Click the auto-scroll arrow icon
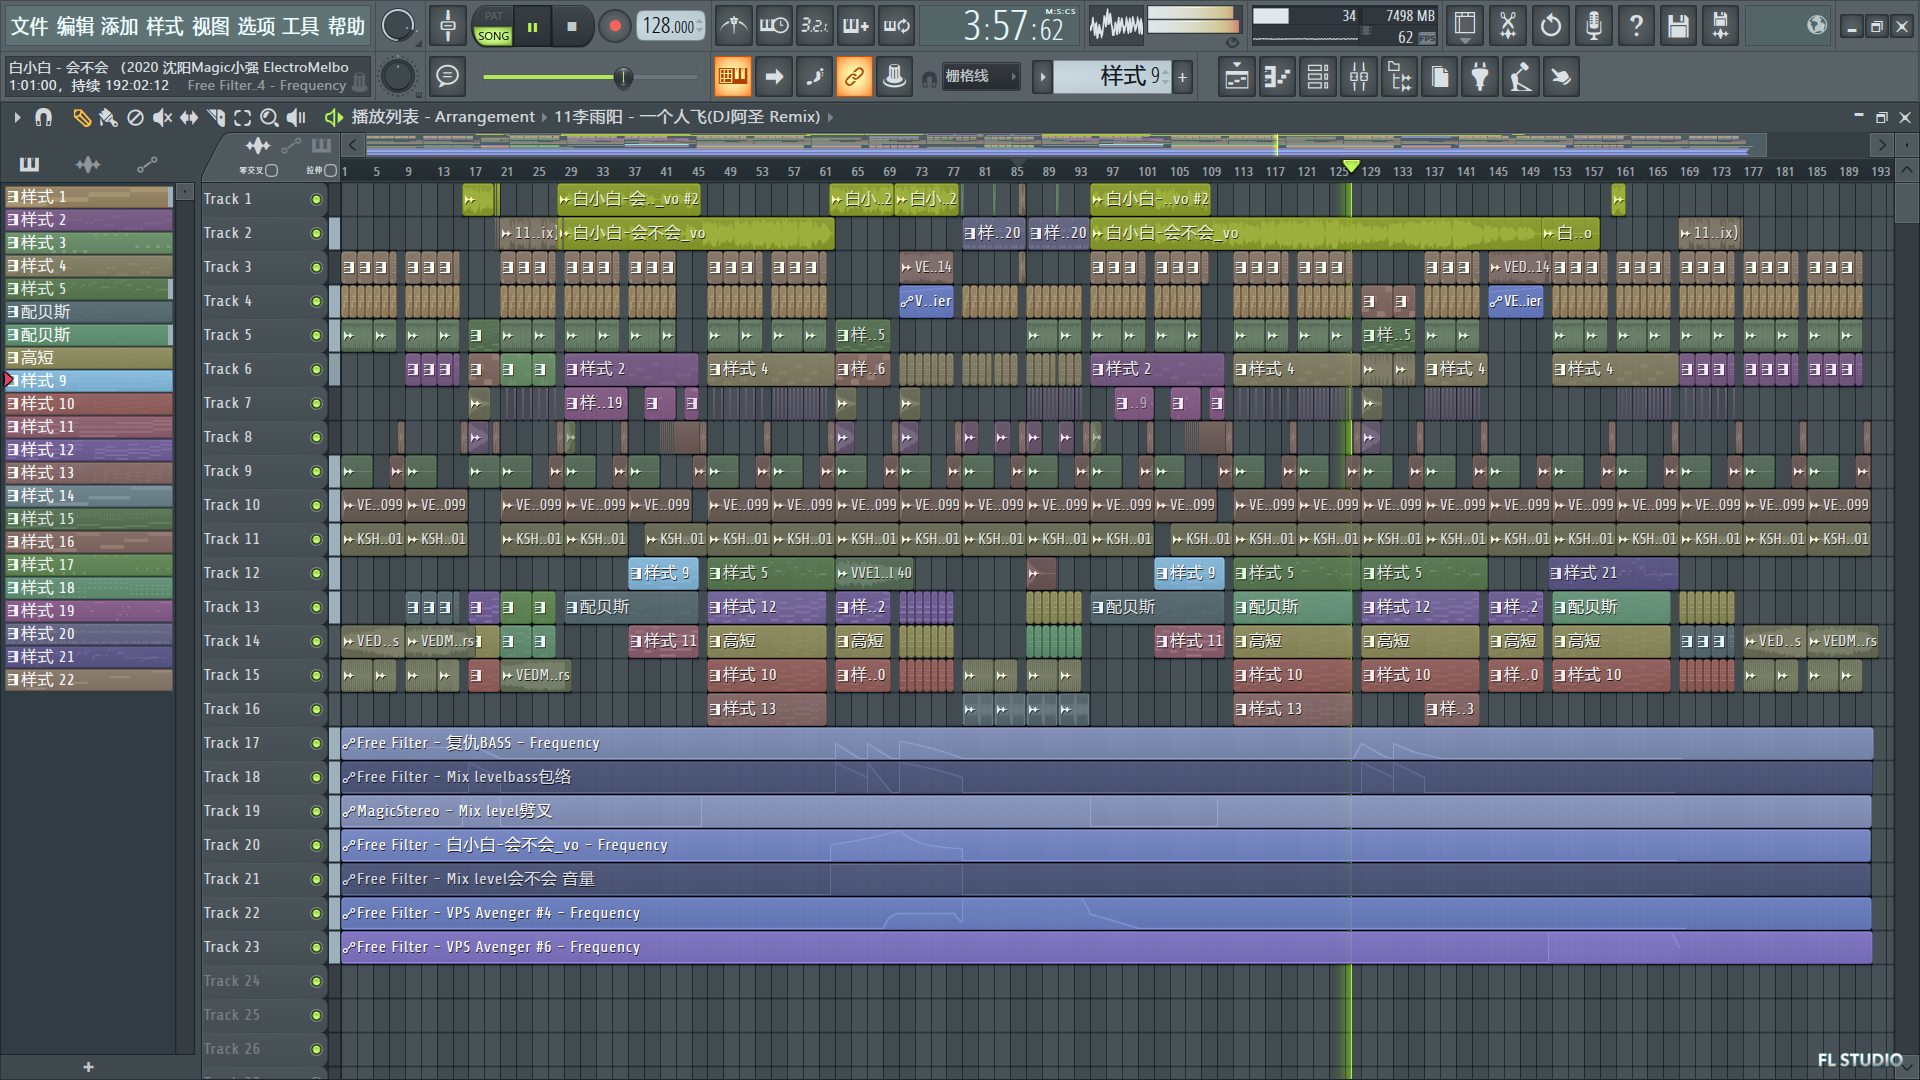 click(x=774, y=76)
